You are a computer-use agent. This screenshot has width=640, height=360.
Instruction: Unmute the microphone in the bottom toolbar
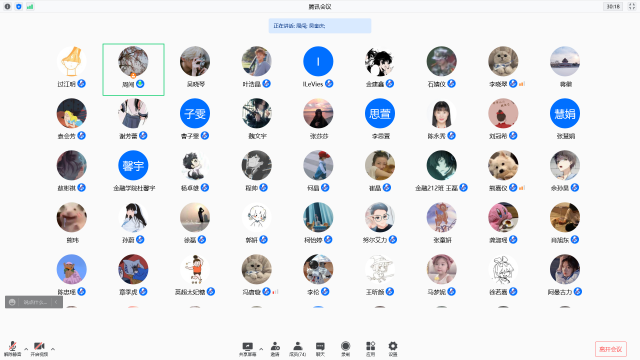[x=13, y=349]
